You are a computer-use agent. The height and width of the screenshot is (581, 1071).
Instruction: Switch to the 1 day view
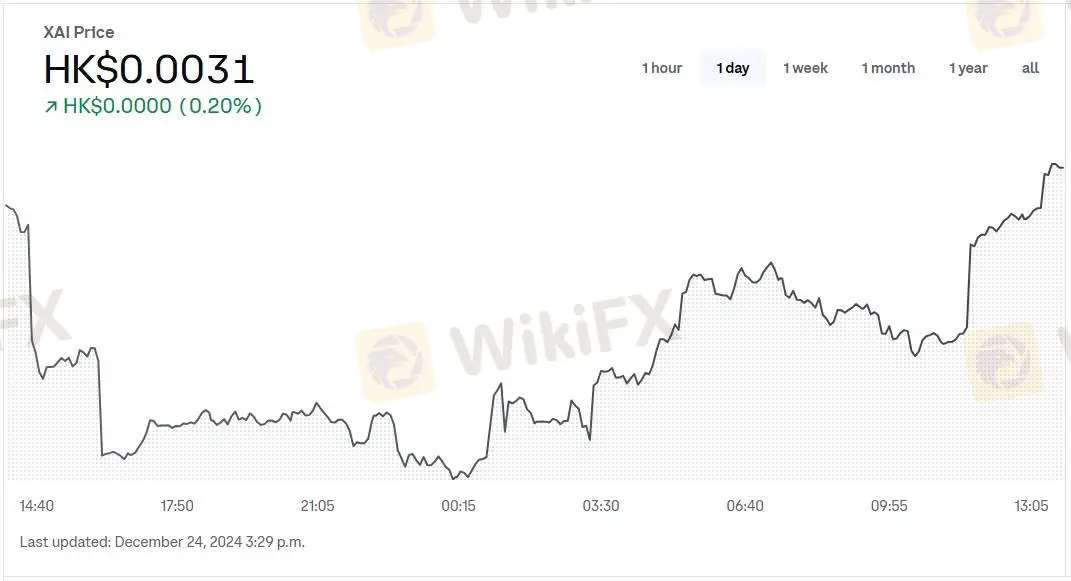point(732,68)
